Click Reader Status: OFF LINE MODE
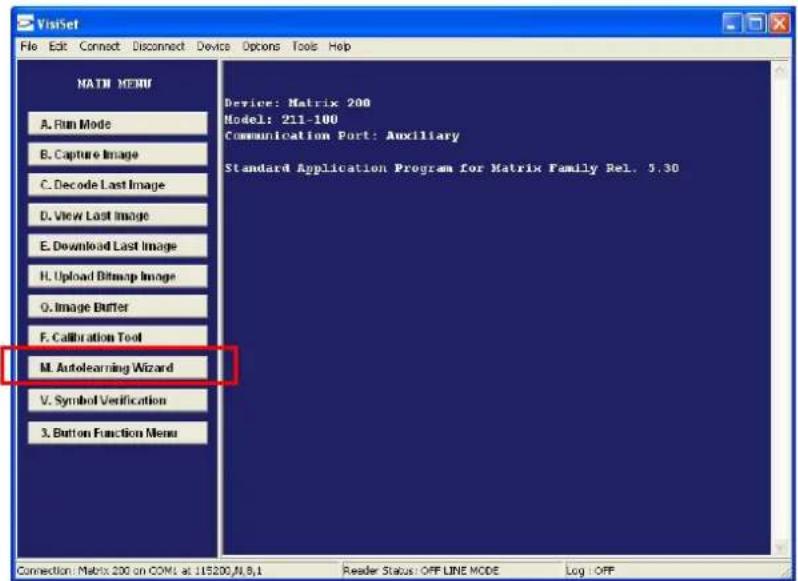 421,571
